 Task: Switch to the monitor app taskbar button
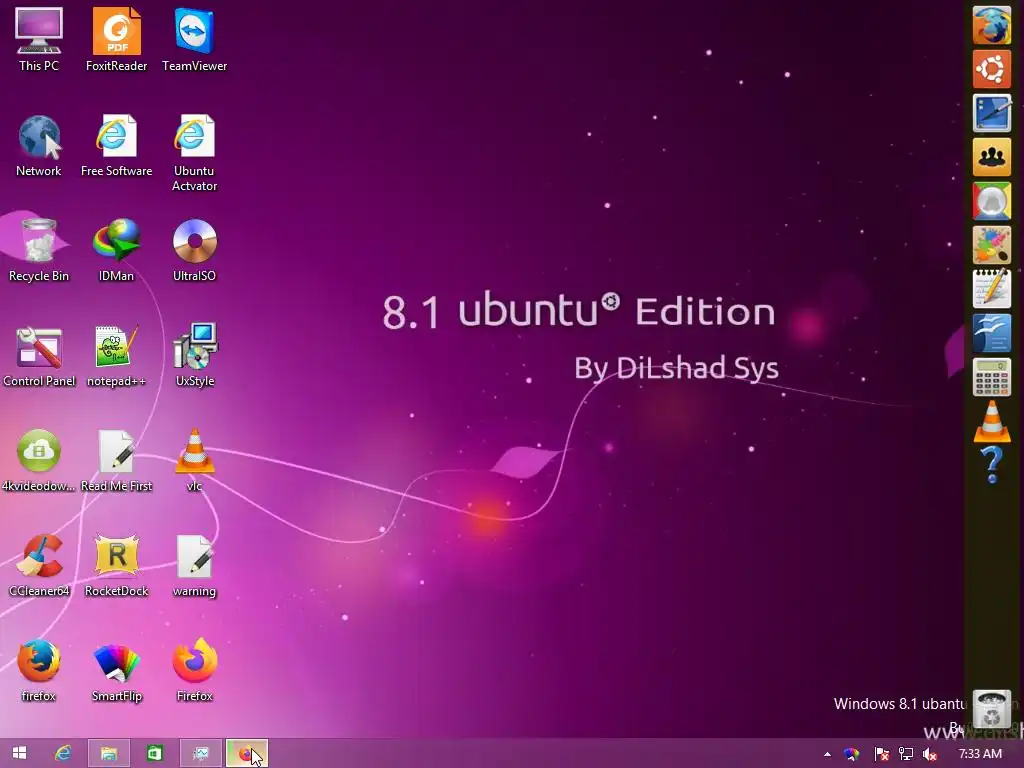tap(201, 754)
